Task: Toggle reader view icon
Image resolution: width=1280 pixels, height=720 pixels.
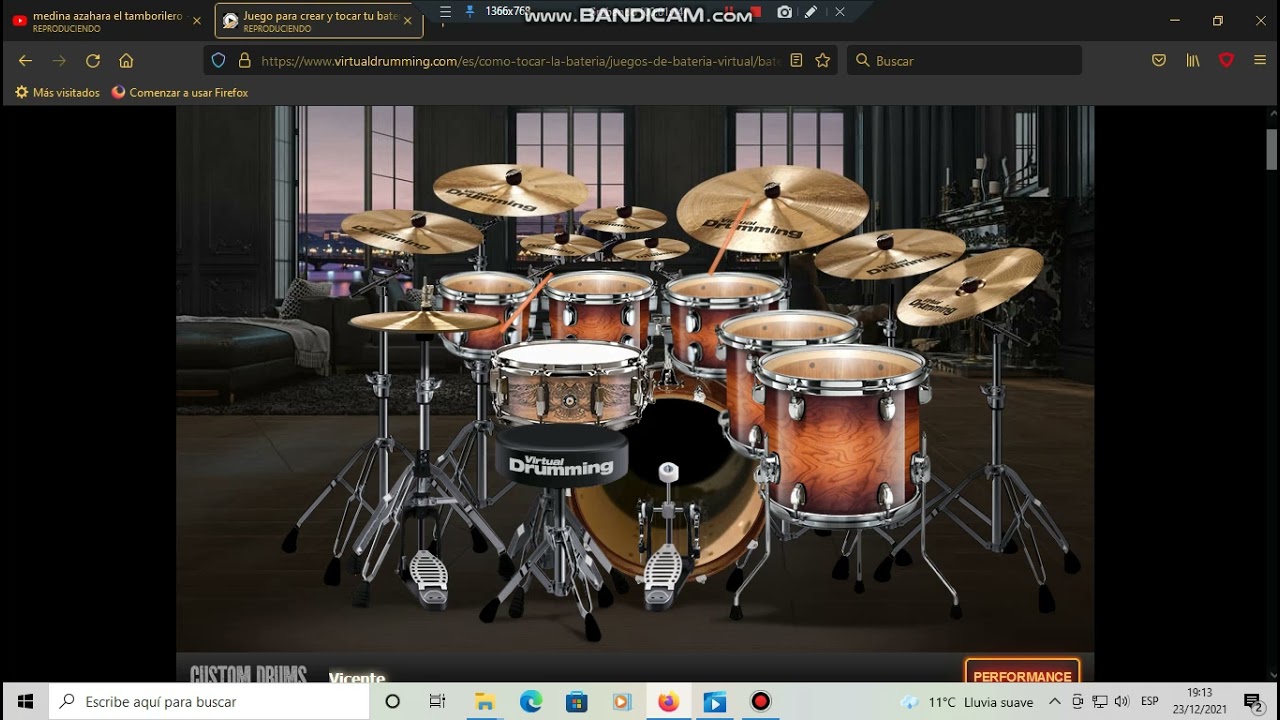Action: (x=796, y=61)
